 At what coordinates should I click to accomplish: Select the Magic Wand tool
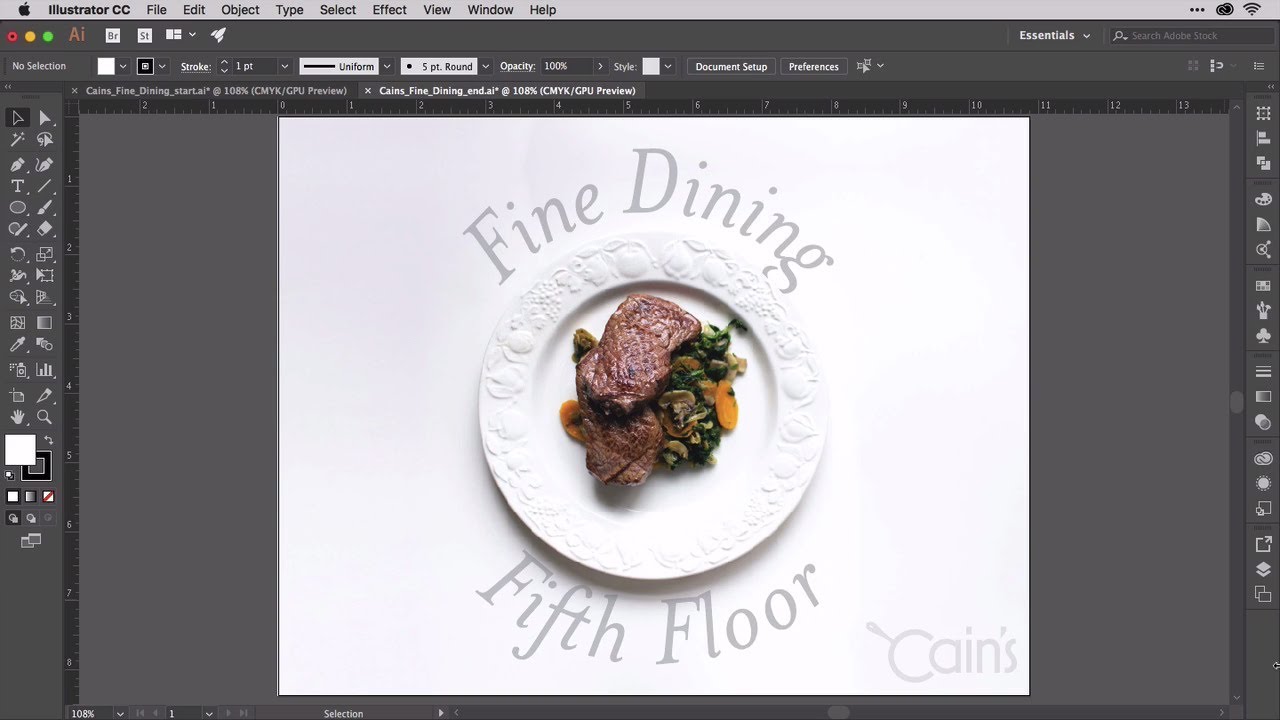[17, 141]
